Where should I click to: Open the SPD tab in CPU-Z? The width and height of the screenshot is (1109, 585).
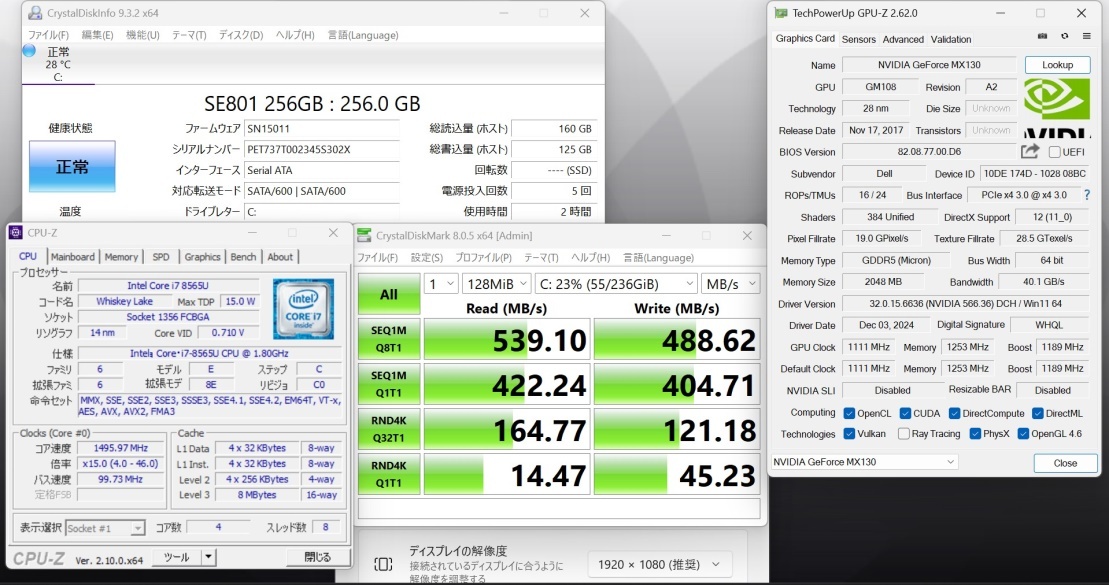161,257
